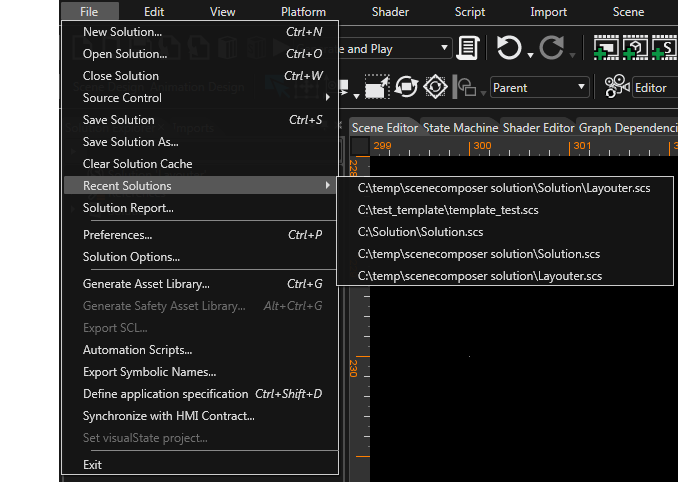Choose Generate Asset Library... entry

pos(201,284)
